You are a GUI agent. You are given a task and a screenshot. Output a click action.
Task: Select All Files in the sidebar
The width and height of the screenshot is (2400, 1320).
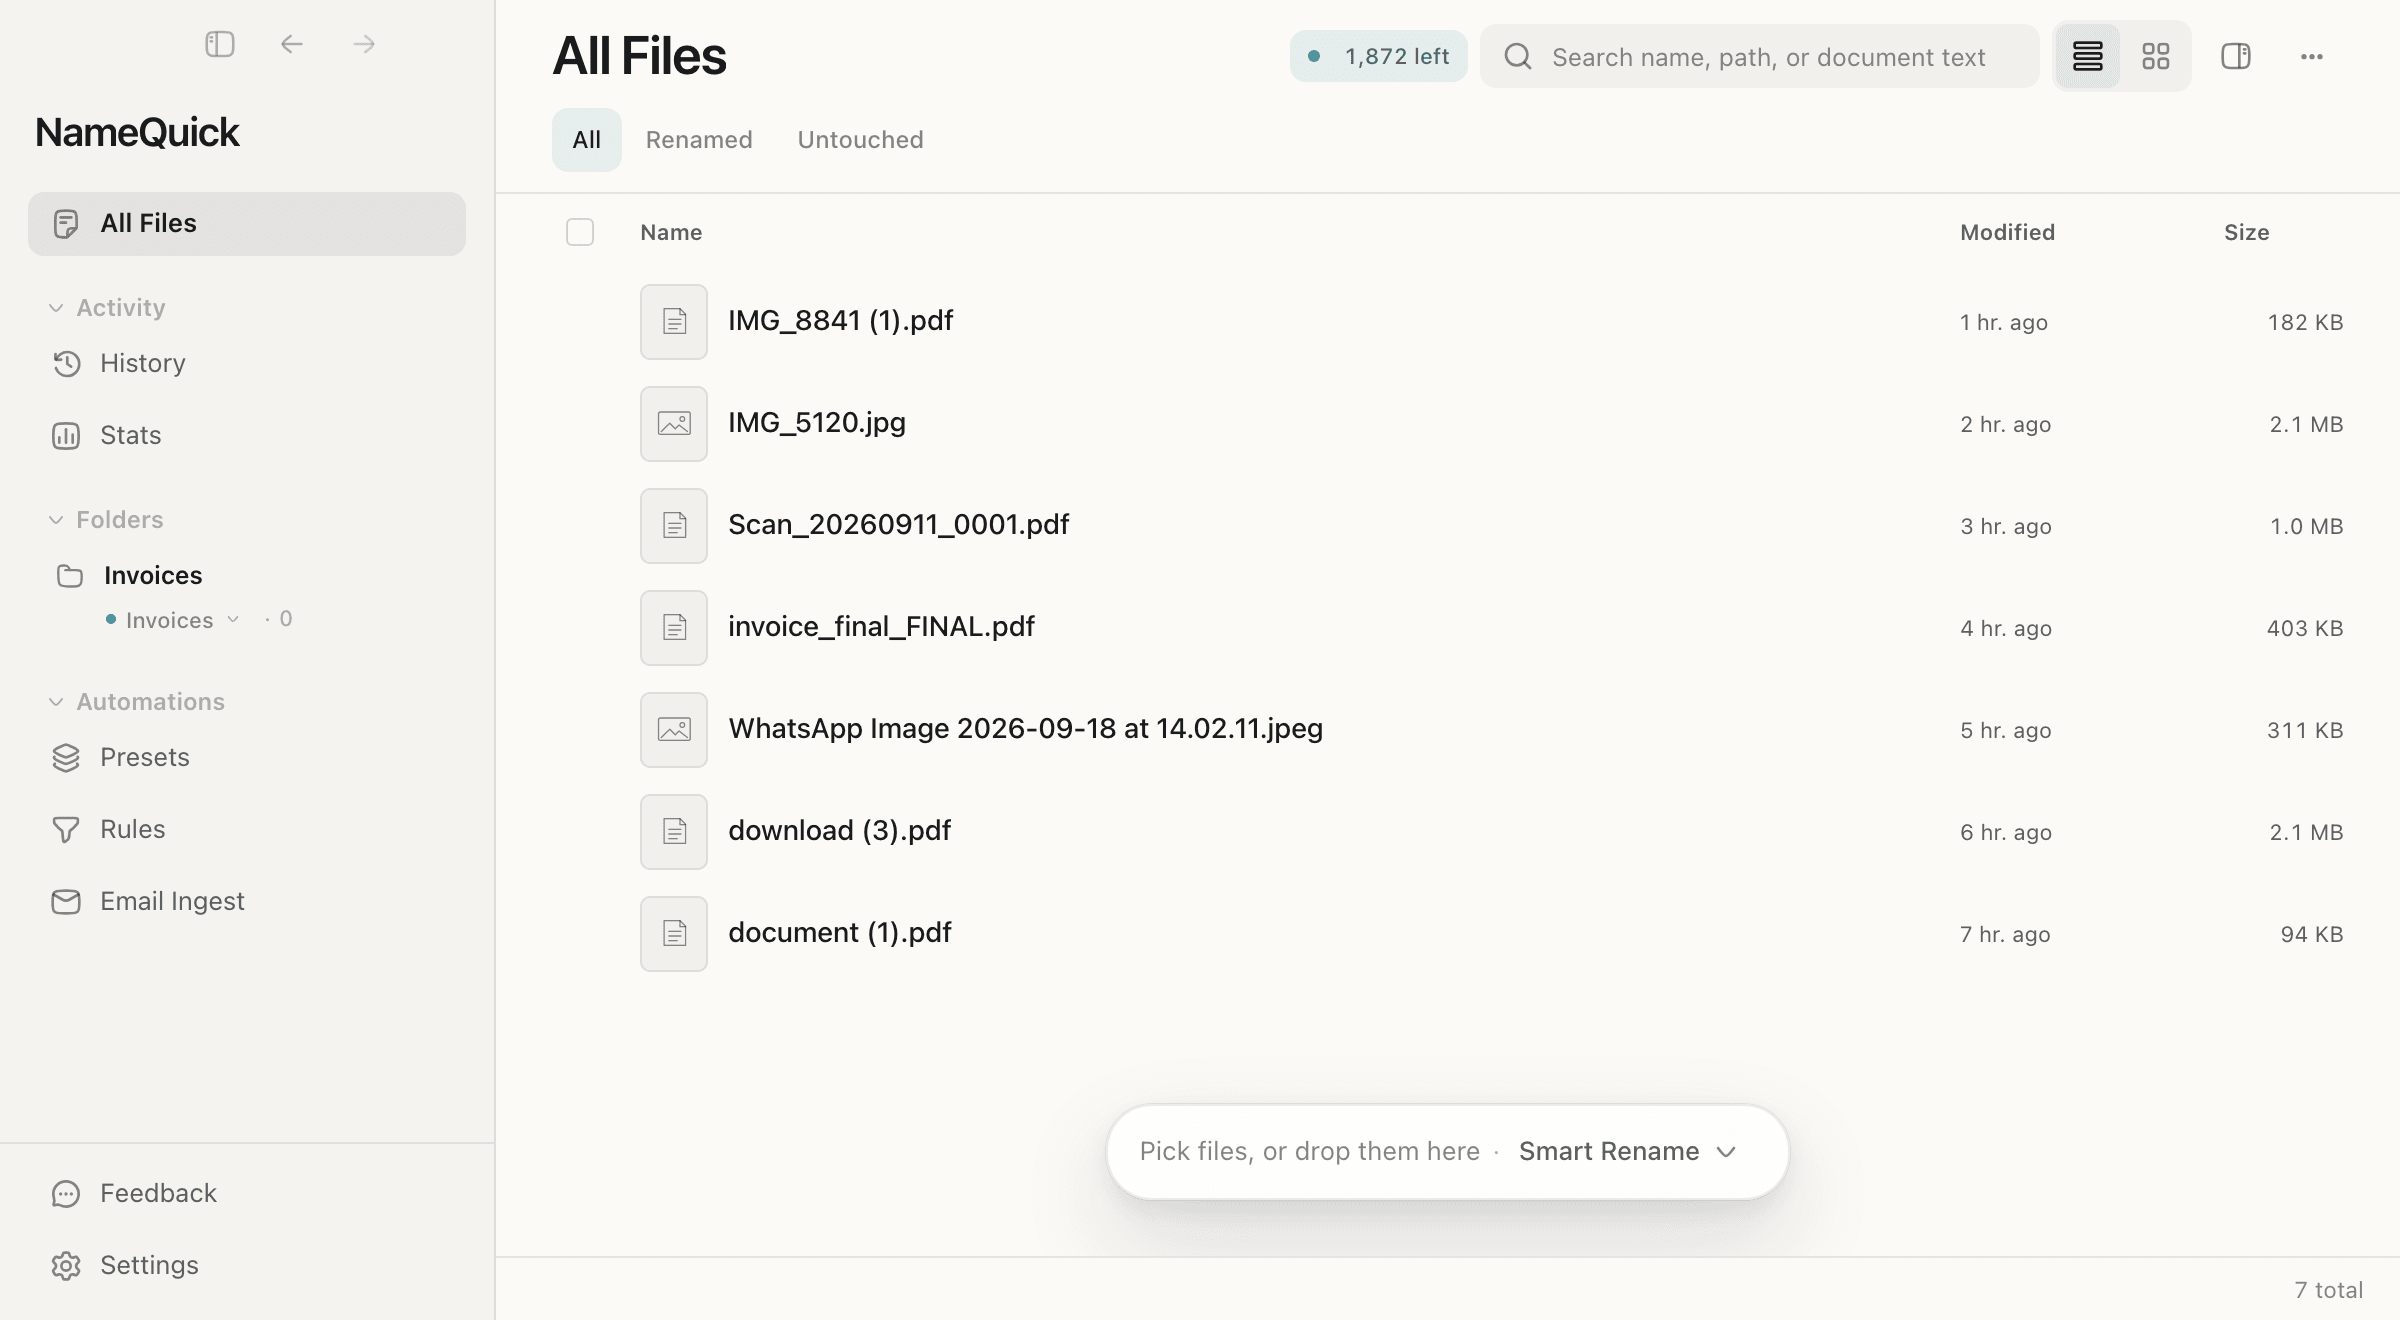point(247,223)
